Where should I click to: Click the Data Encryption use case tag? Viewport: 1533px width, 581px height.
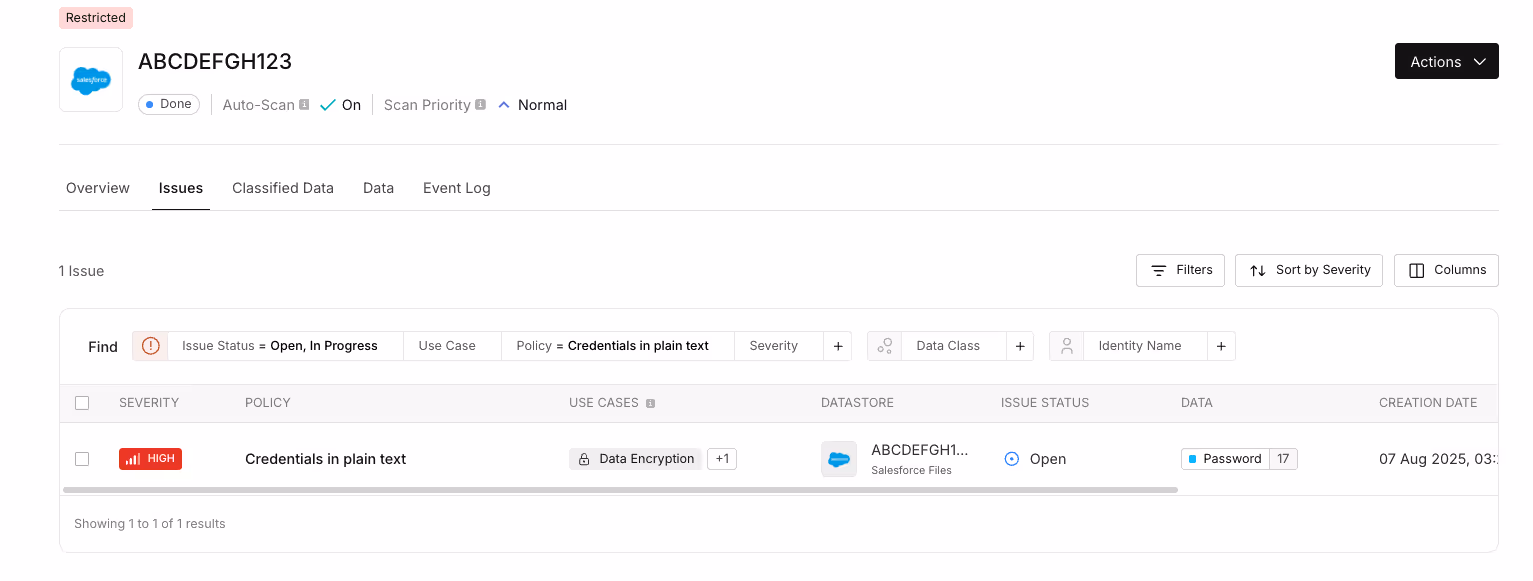636,459
